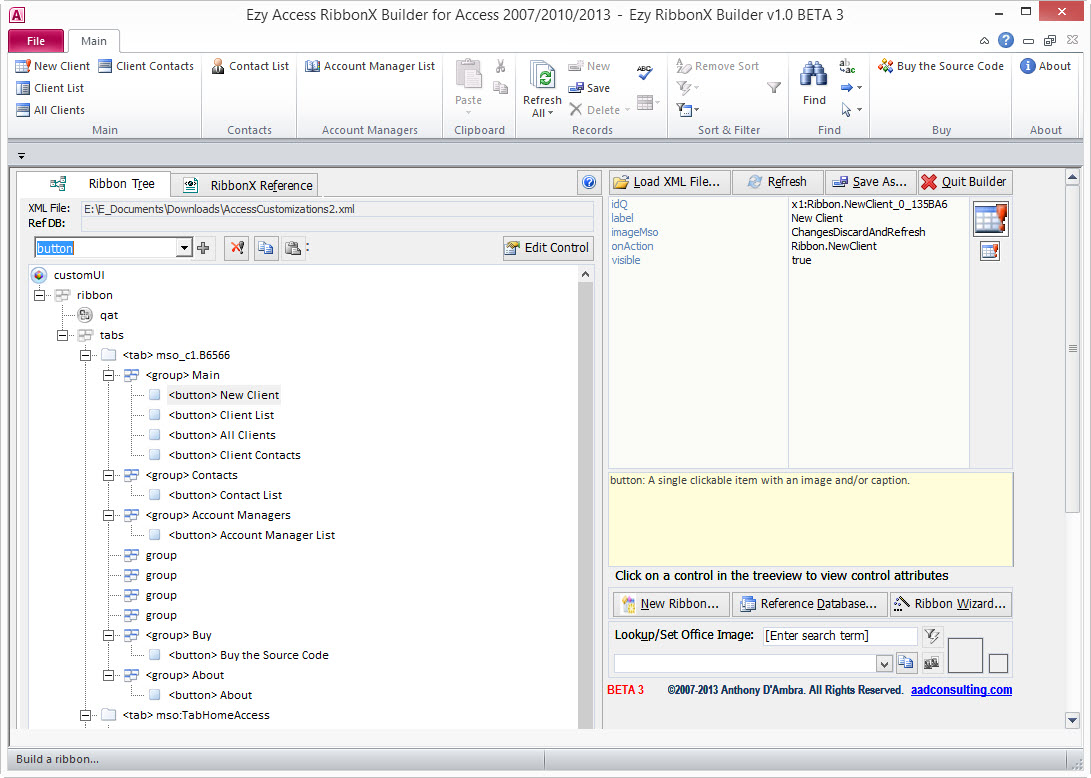Click the filter icon next to search term
The height and width of the screenshot is (778, 1091).
pyautogui.click(x=932, y=635)
